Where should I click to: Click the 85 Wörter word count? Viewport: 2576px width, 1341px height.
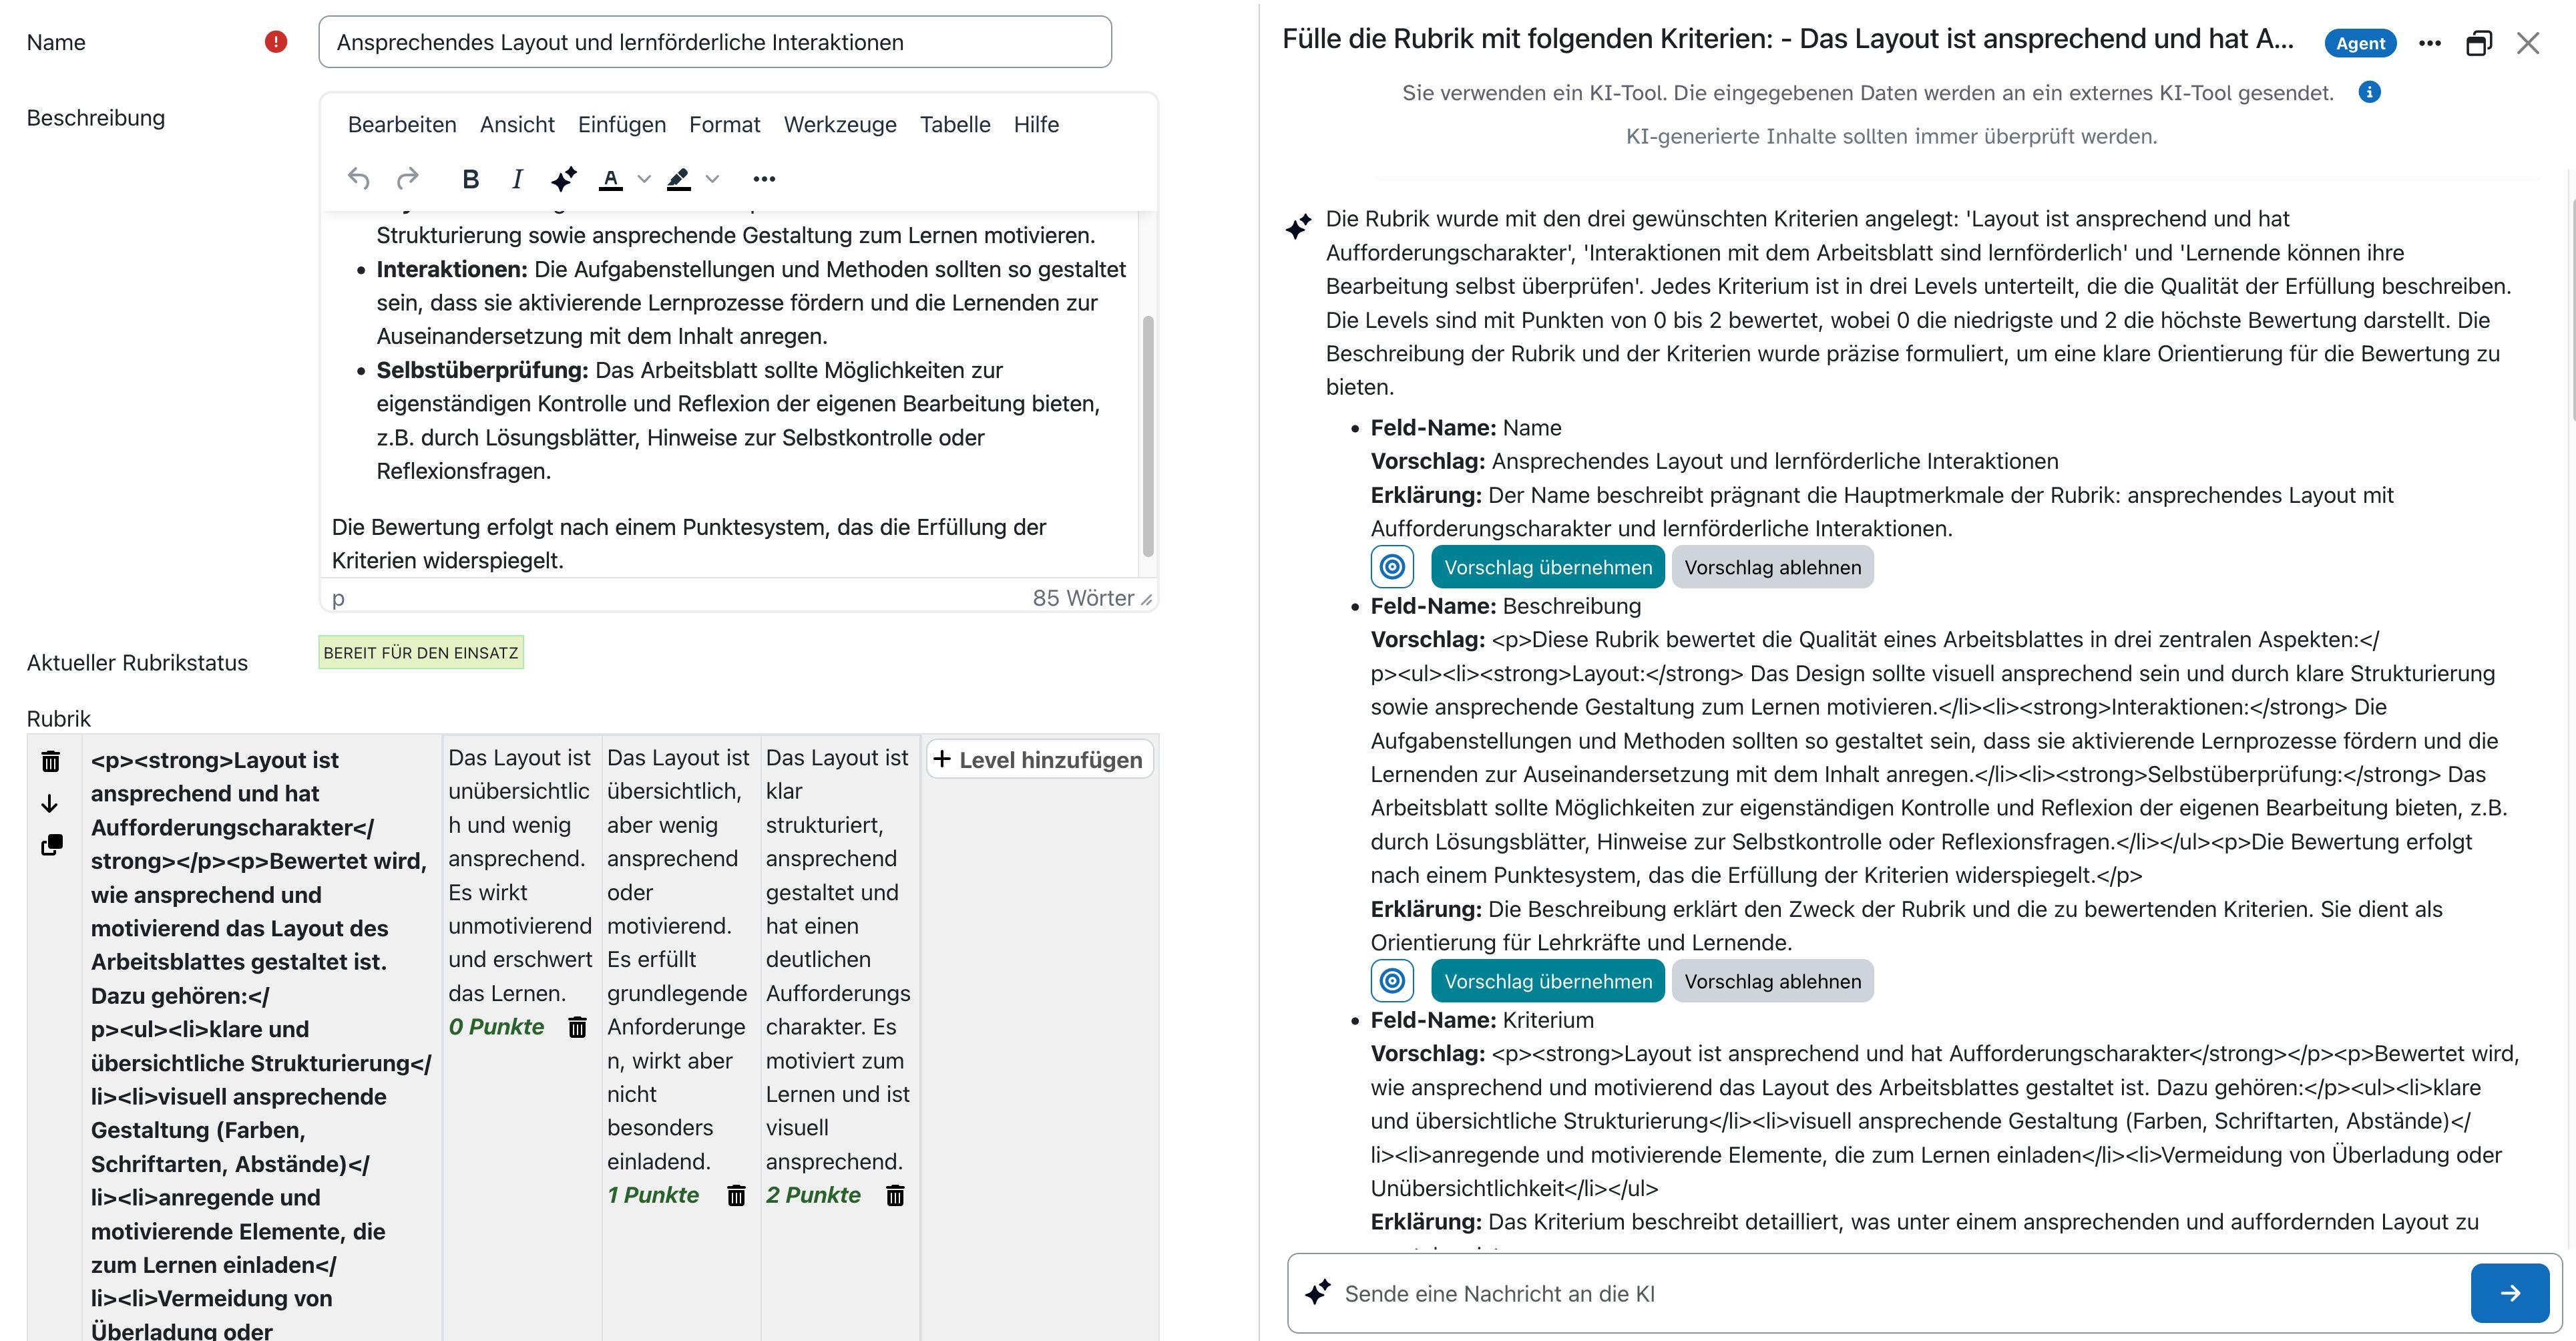[x=1083, y=598]
